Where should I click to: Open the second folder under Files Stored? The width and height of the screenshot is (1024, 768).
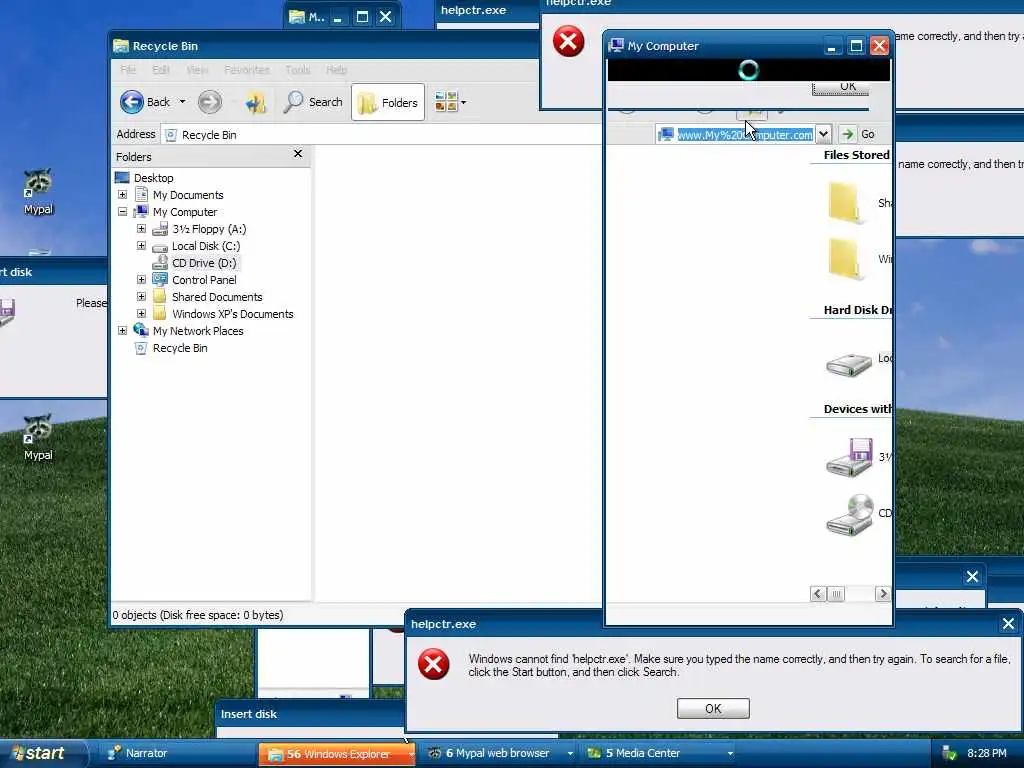(844, 259)
